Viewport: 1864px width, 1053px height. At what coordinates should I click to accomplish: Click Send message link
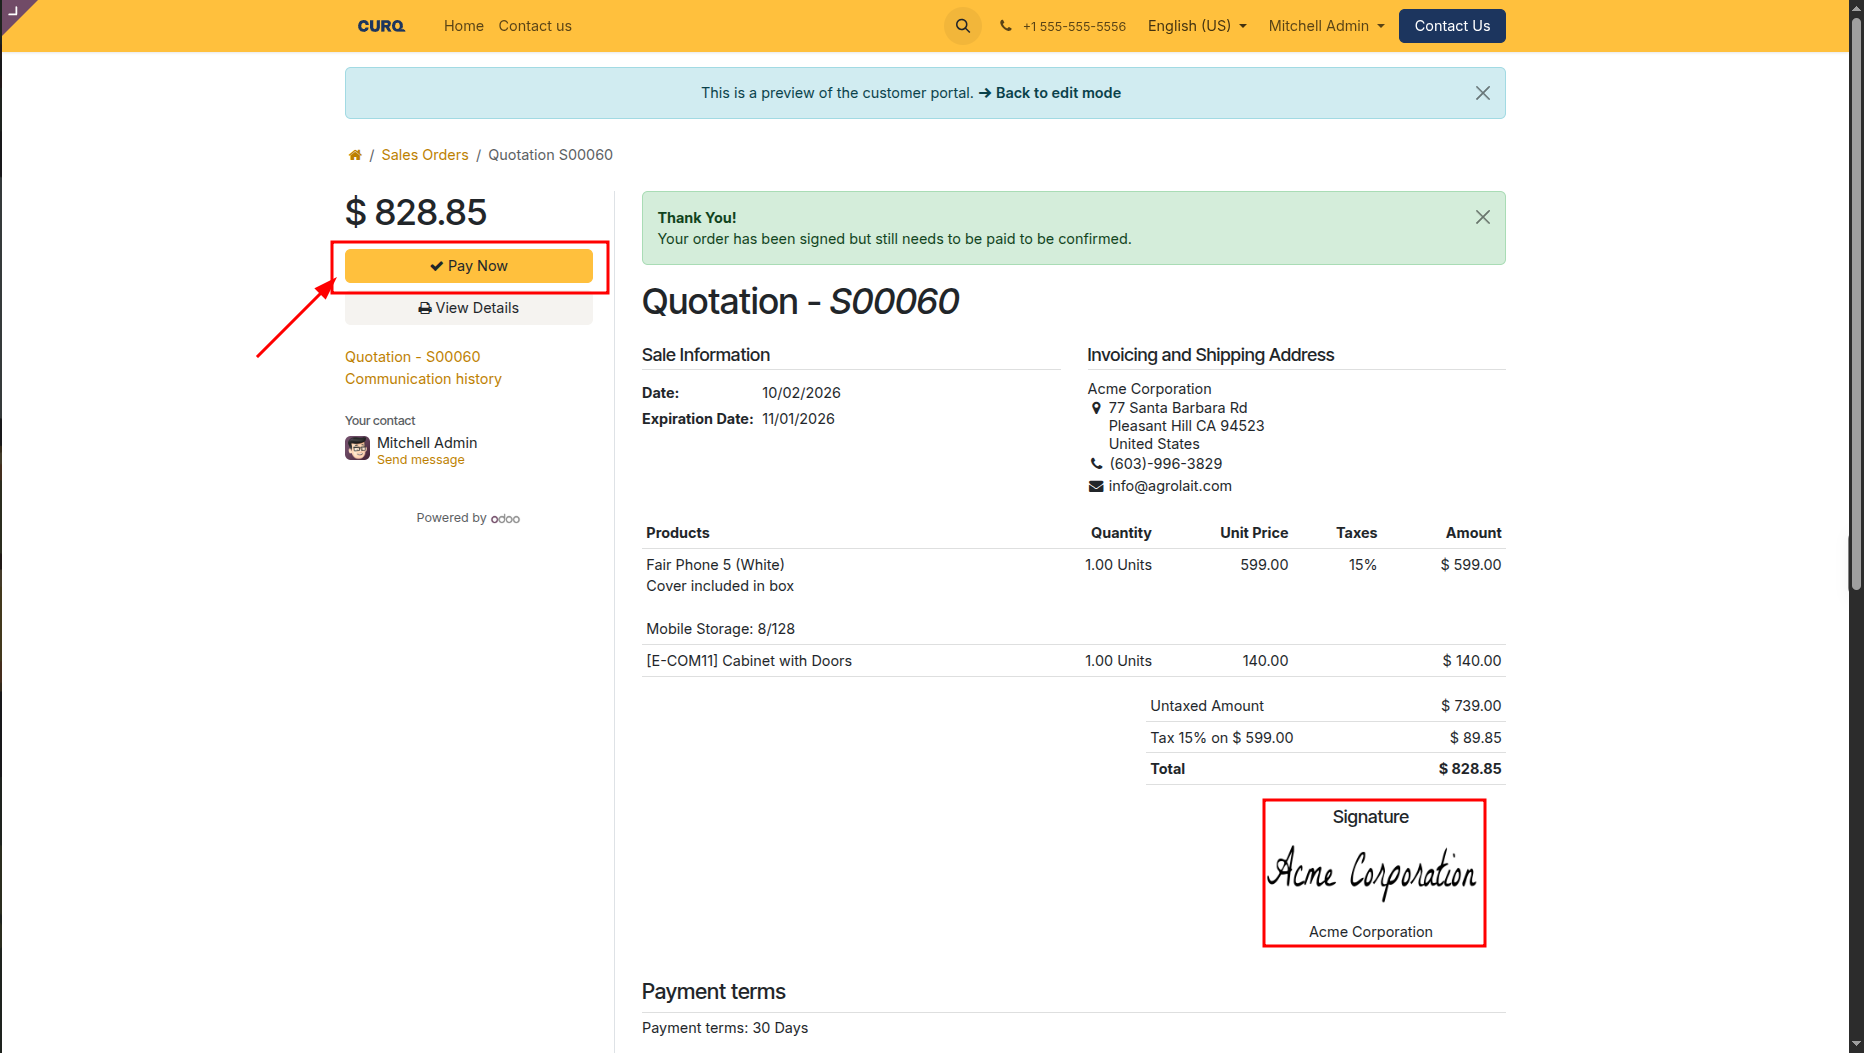pos(421,460)
